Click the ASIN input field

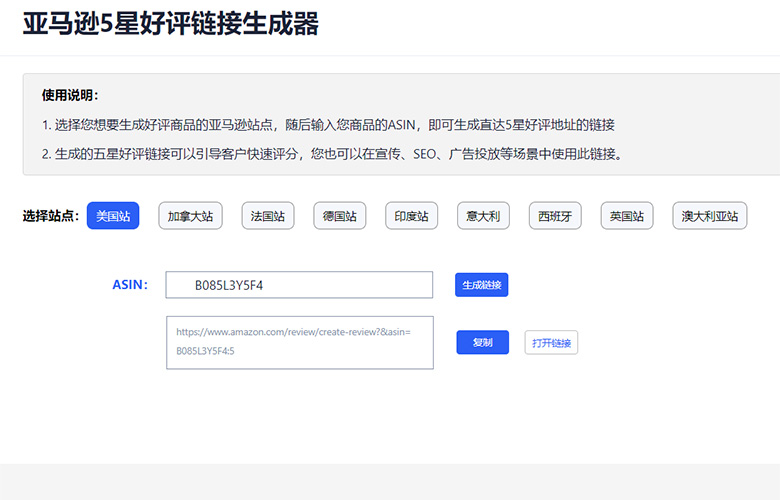[299, 285]
